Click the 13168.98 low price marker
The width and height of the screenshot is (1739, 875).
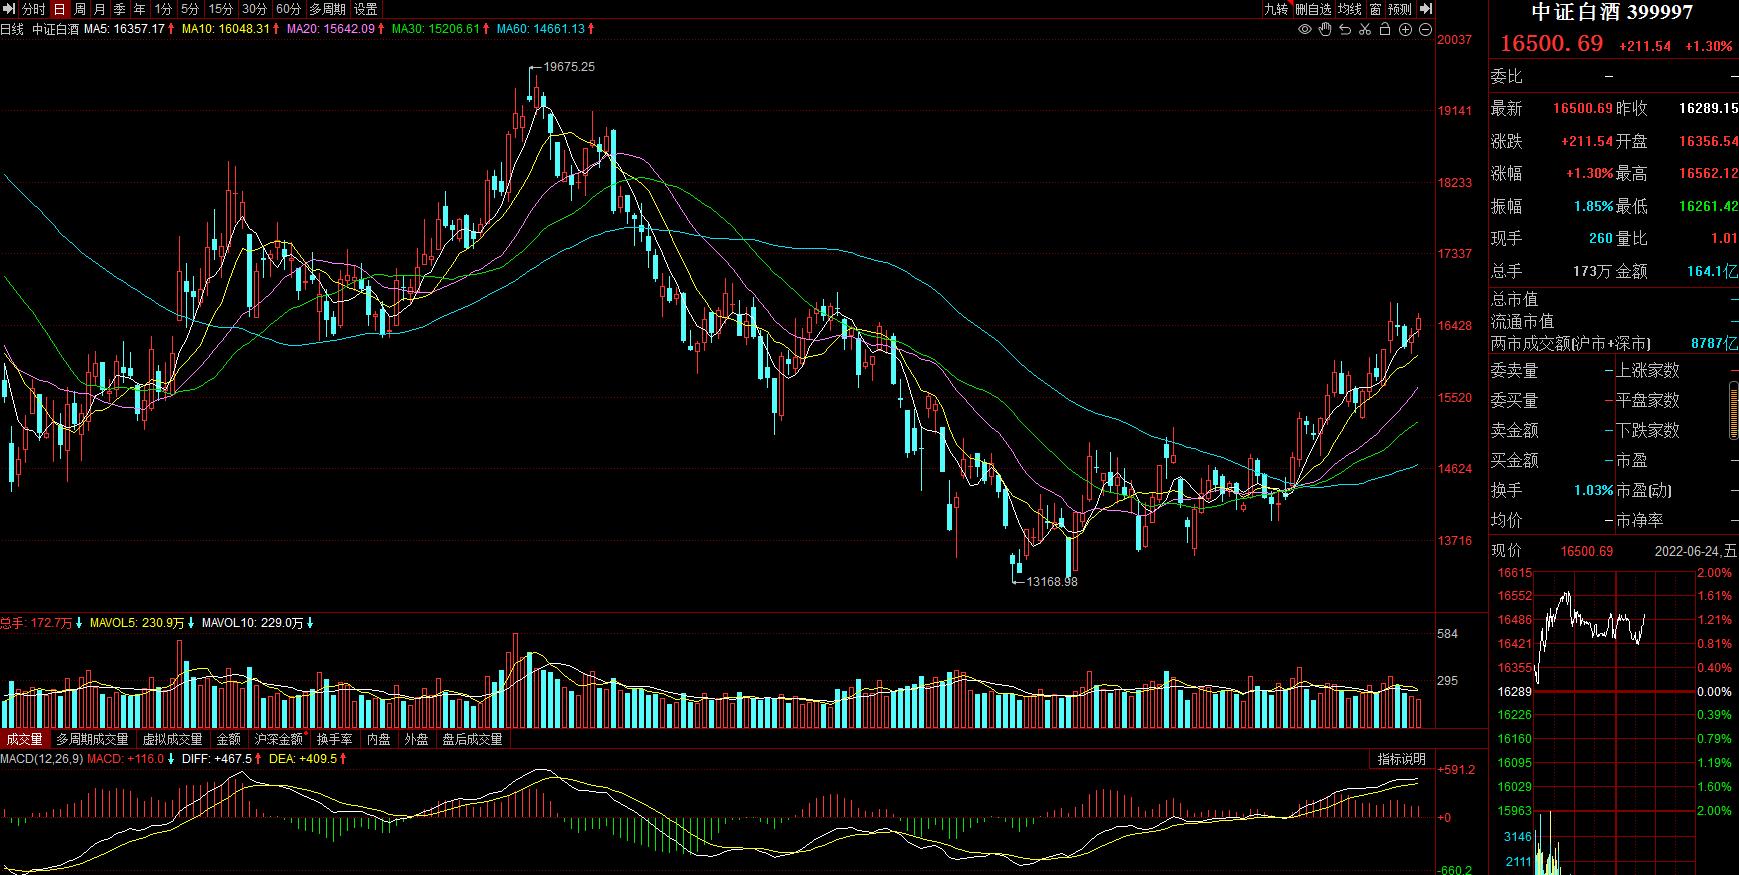click(x=1053, y=581)
